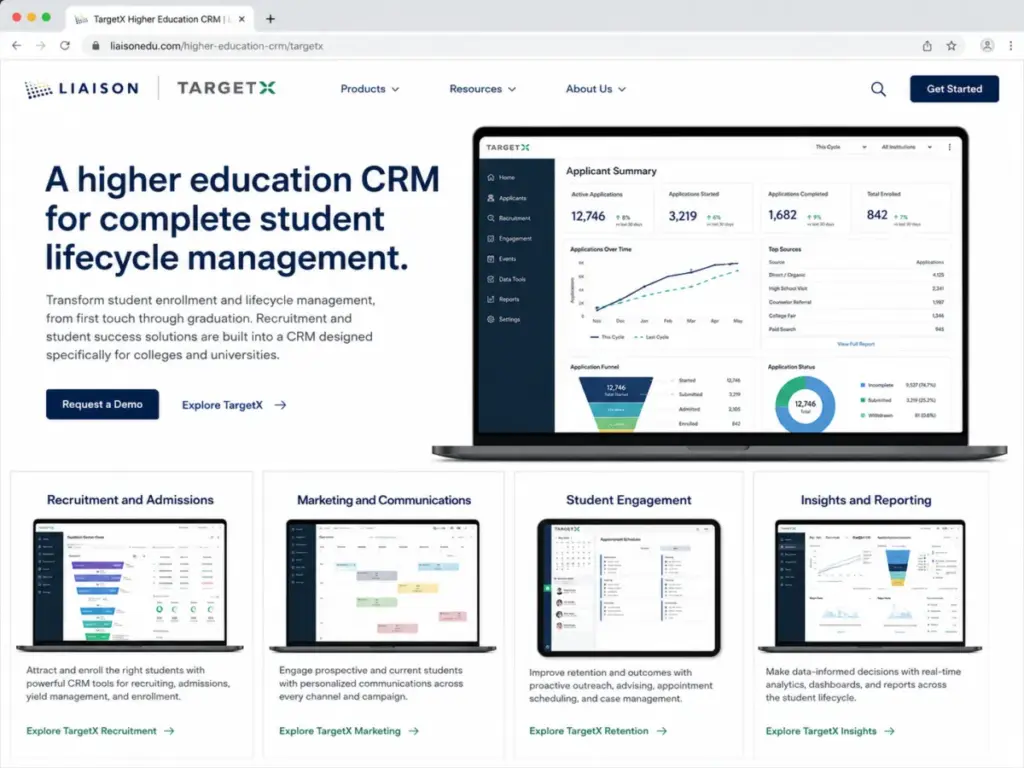Click the Insights and Reporting laptop thumbnail
The height and width of the screenshot is (768, 1024).
pyautogui.click(x=870, y=585)
